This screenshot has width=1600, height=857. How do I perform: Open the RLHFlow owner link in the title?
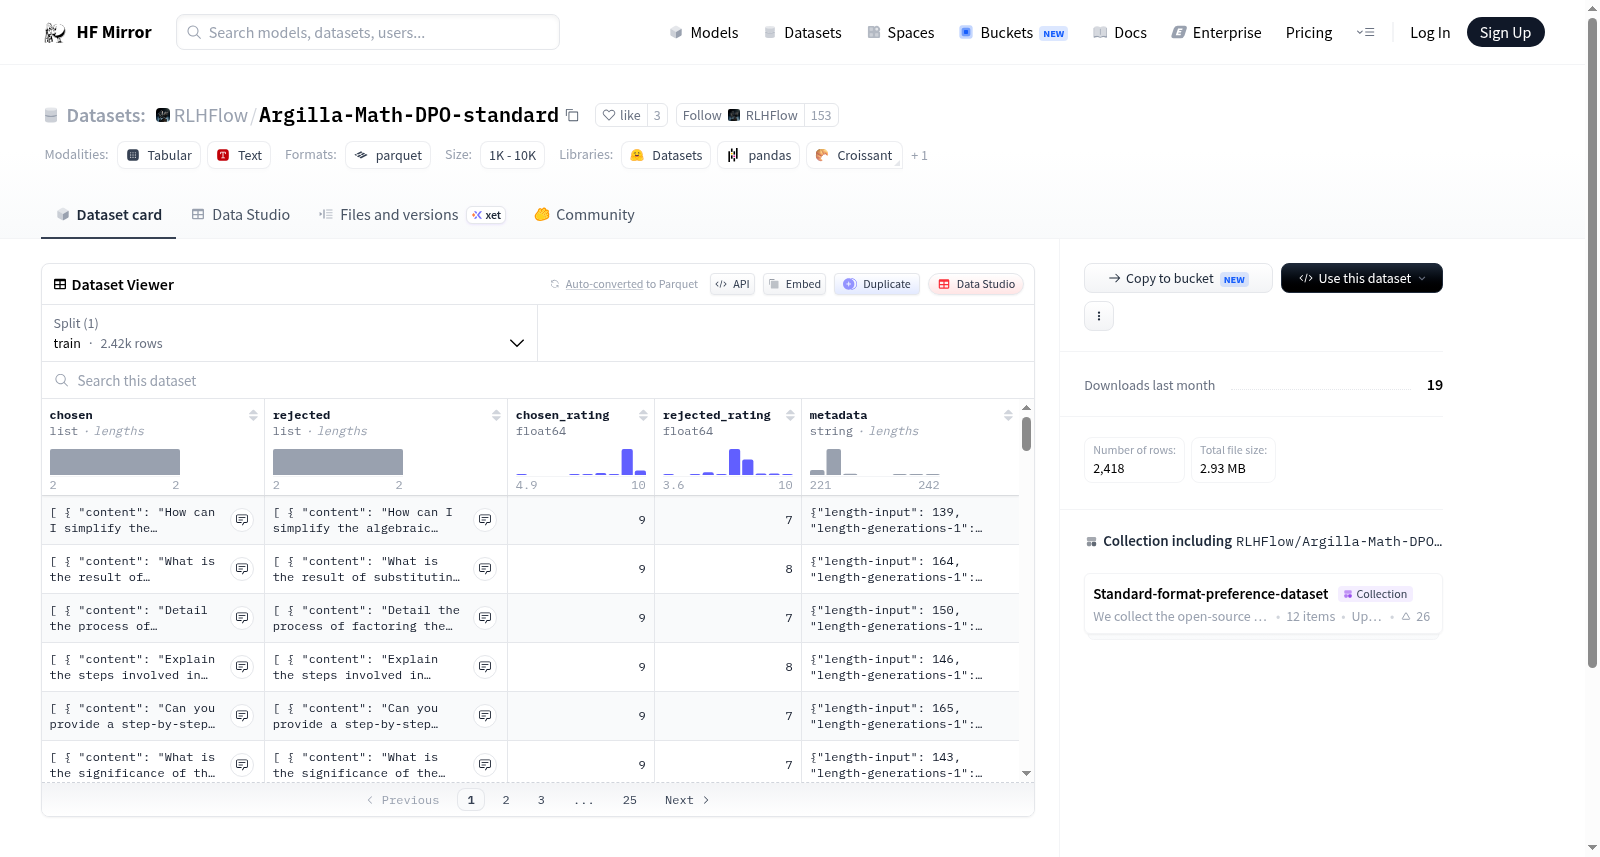(x=211, y=115)
